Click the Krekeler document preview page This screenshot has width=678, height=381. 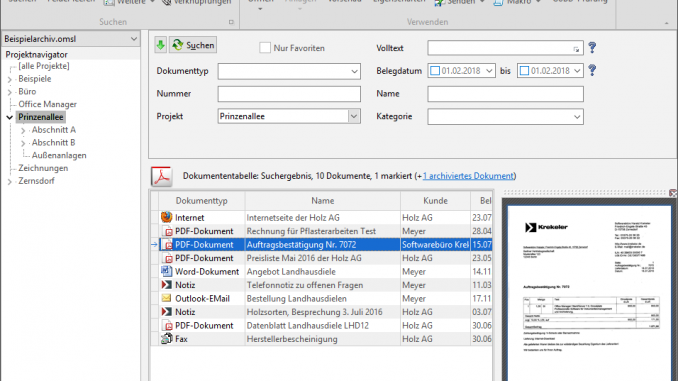(590, 293)
